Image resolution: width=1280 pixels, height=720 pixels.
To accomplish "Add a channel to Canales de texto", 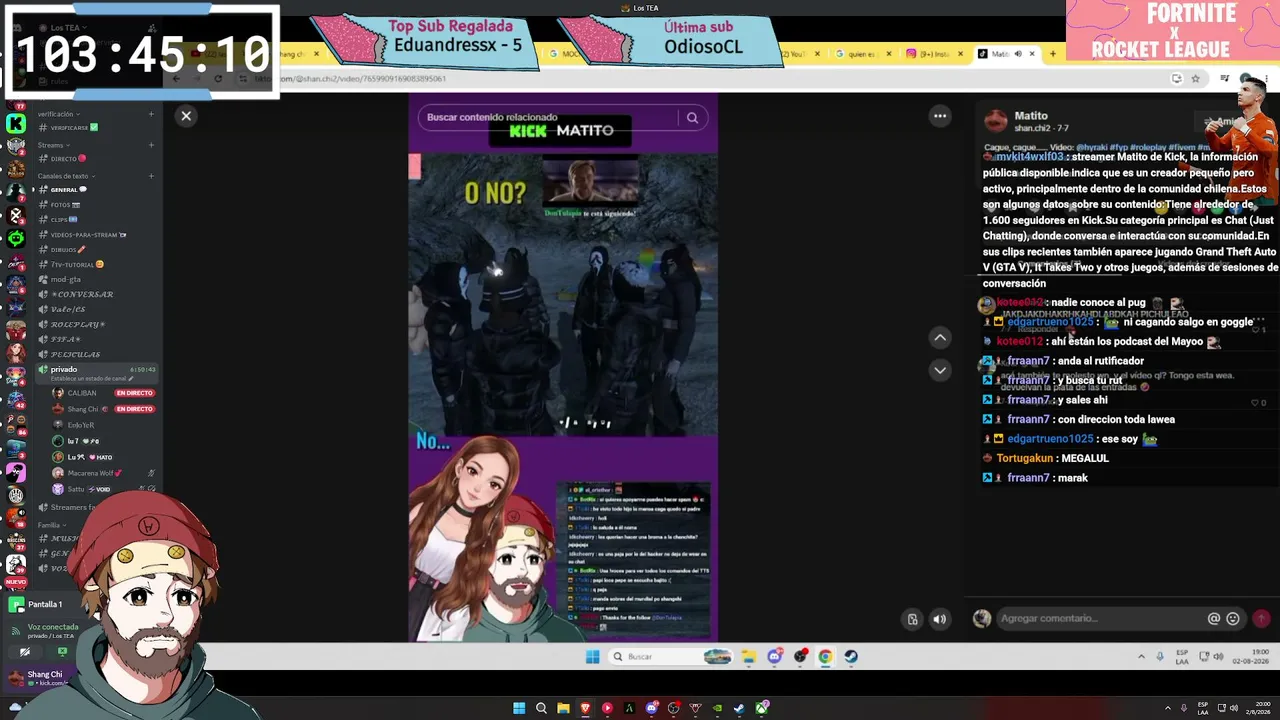I will point(151,176).
